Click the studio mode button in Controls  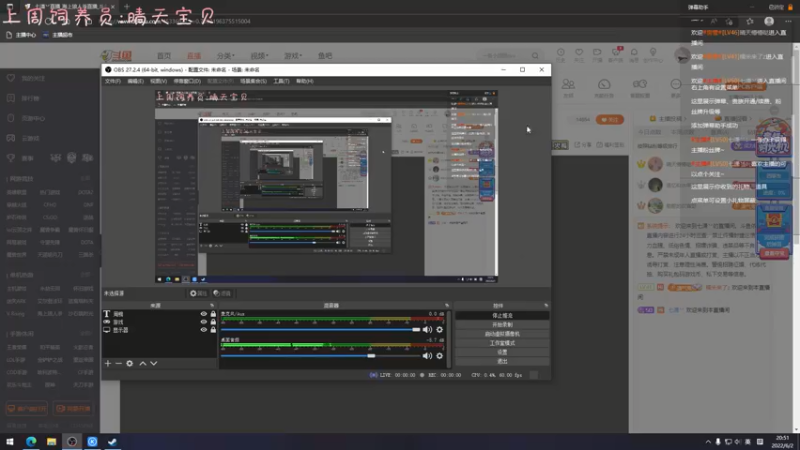pyautogui.click(x=502, y=343)
